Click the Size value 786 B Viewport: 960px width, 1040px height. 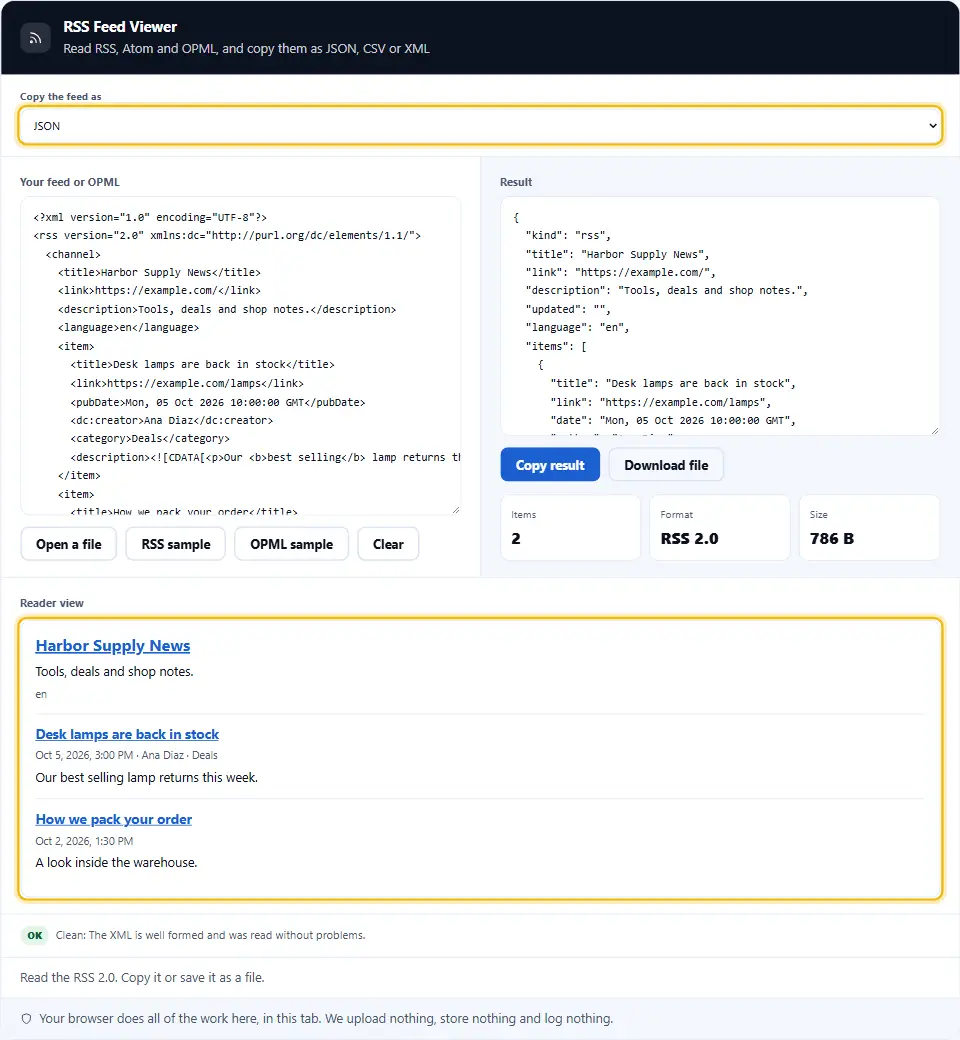coord(832,539)
